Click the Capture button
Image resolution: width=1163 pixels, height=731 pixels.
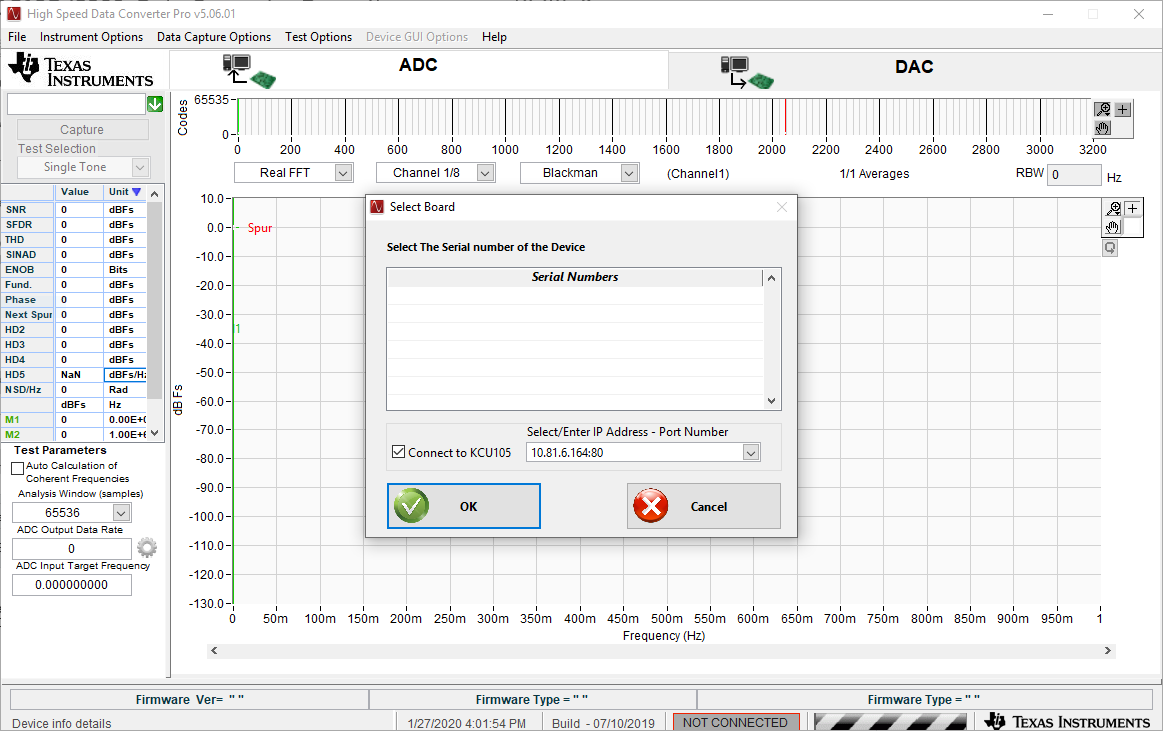click(82, 130)
